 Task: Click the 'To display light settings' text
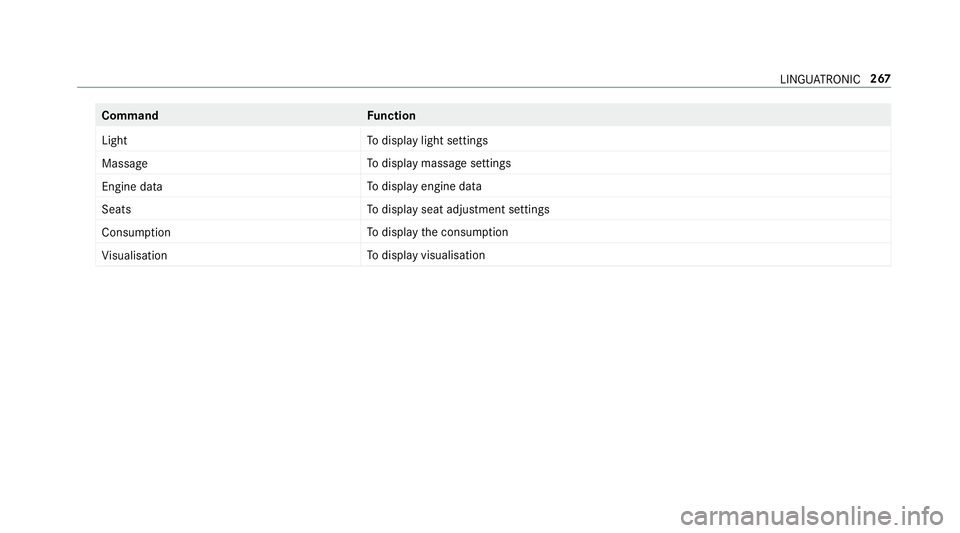point(427,141)
